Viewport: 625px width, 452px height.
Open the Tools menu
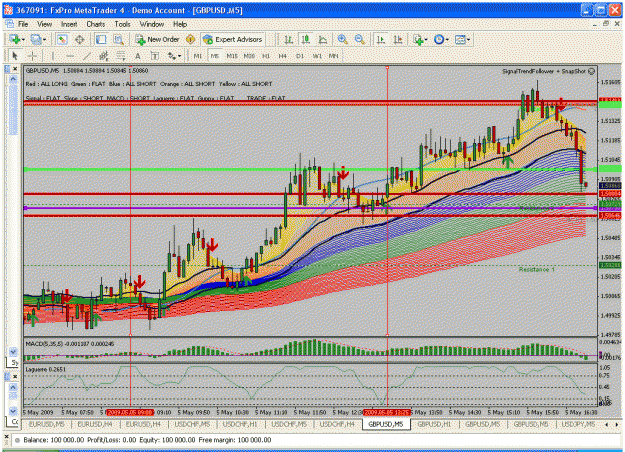click(x=122, y=24)
